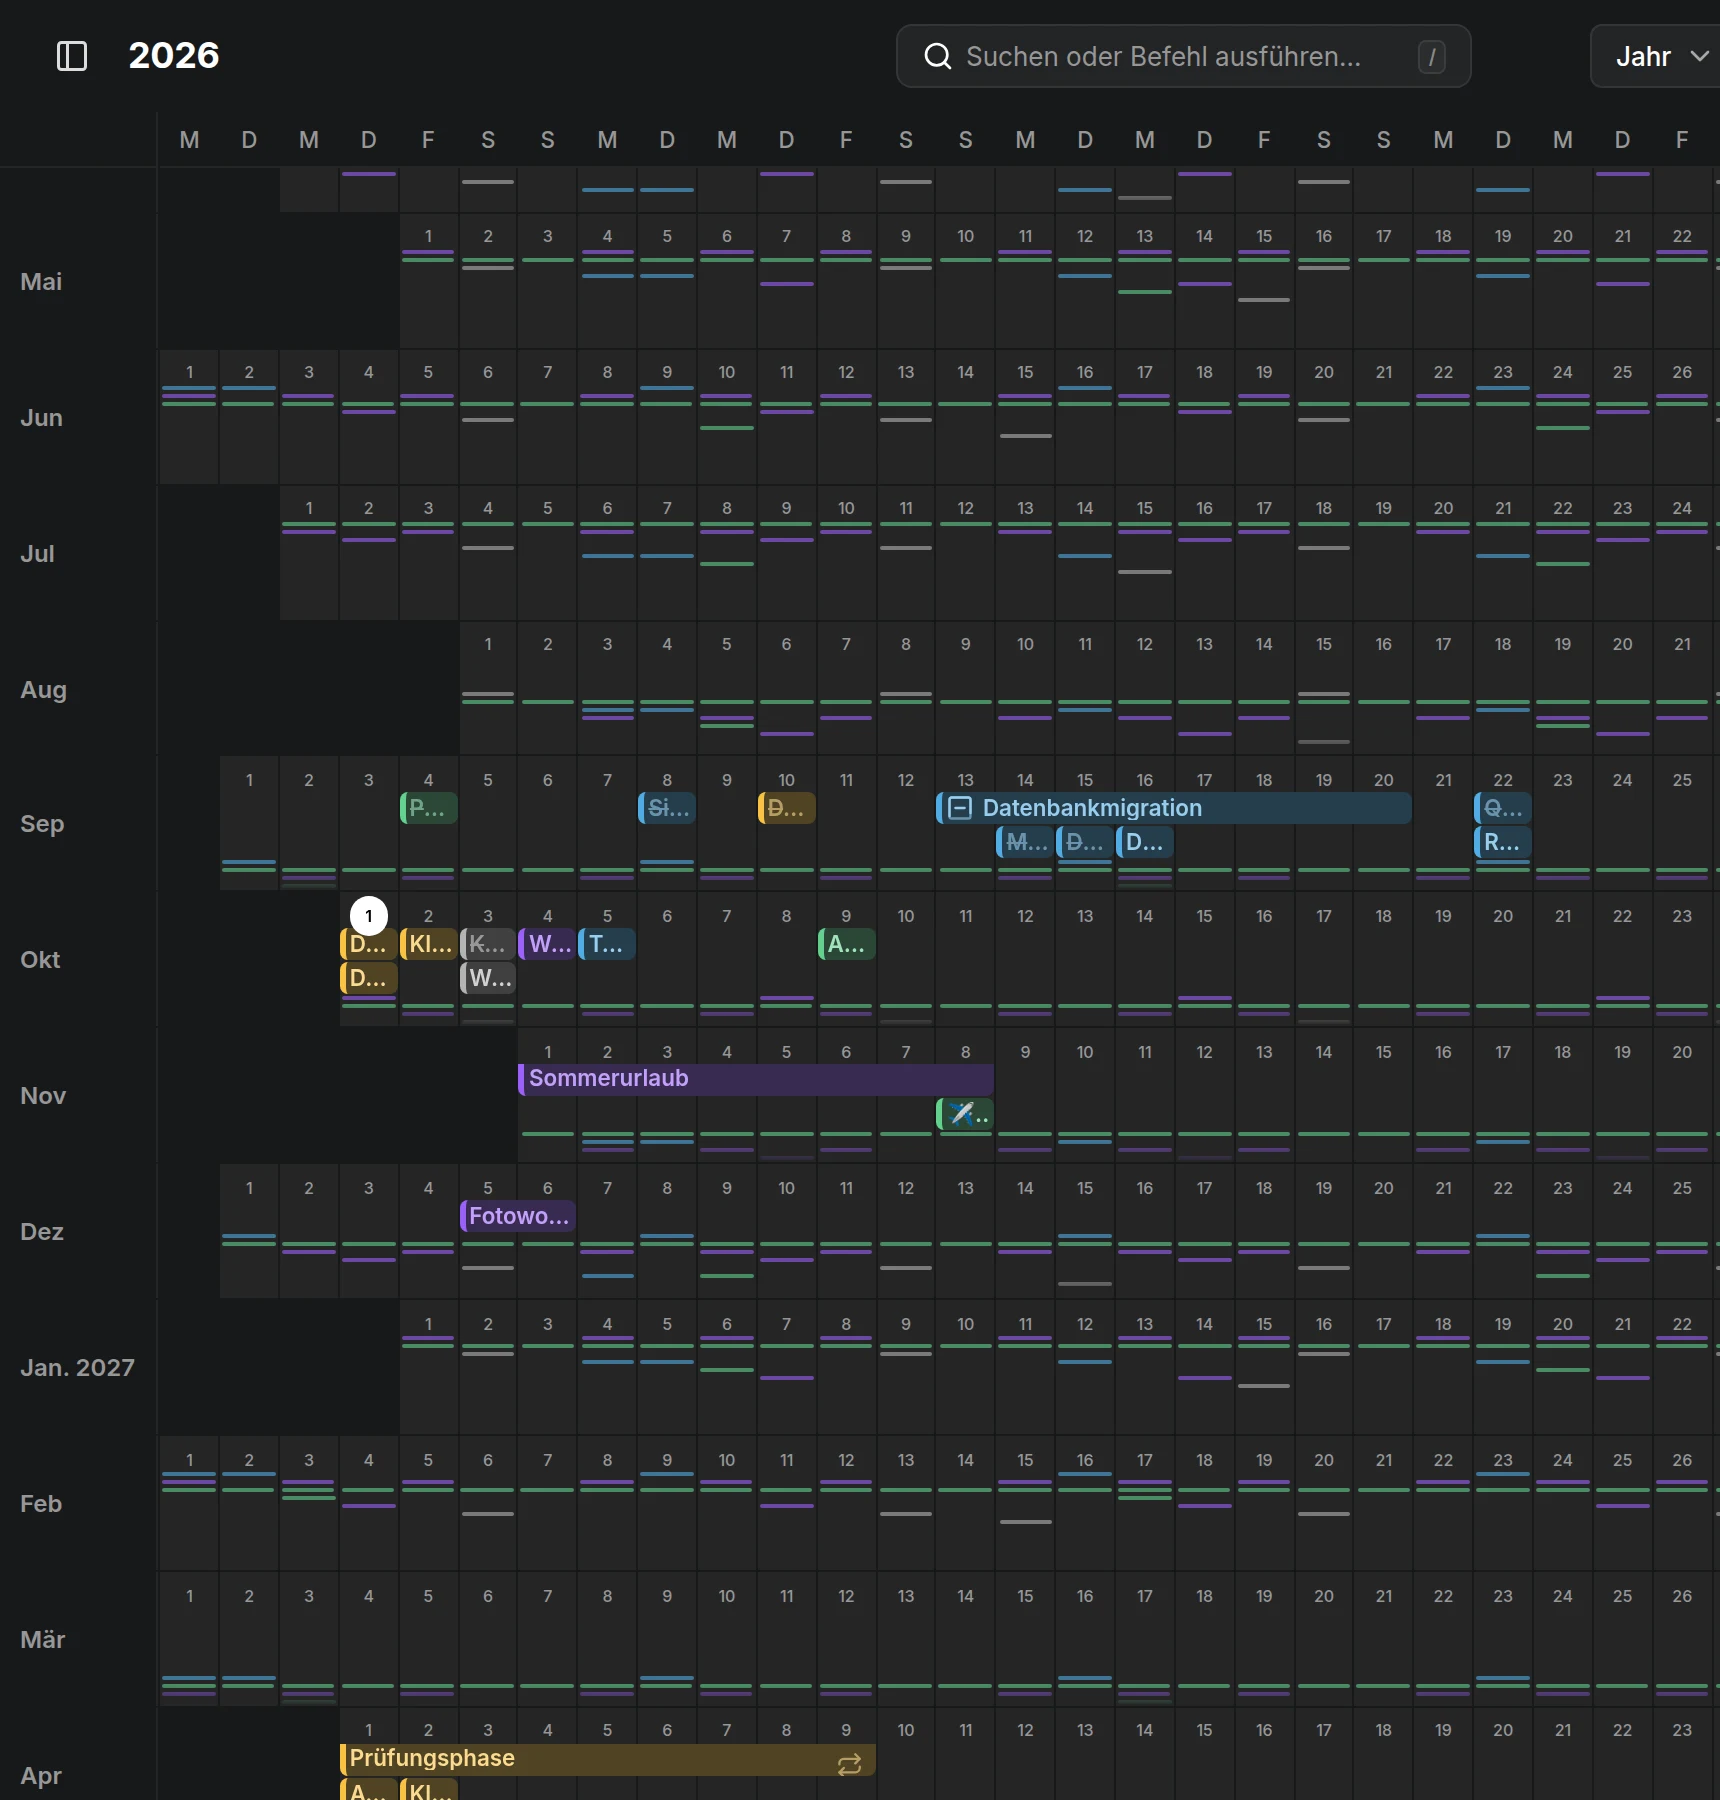Click the Sep month label

42,824
